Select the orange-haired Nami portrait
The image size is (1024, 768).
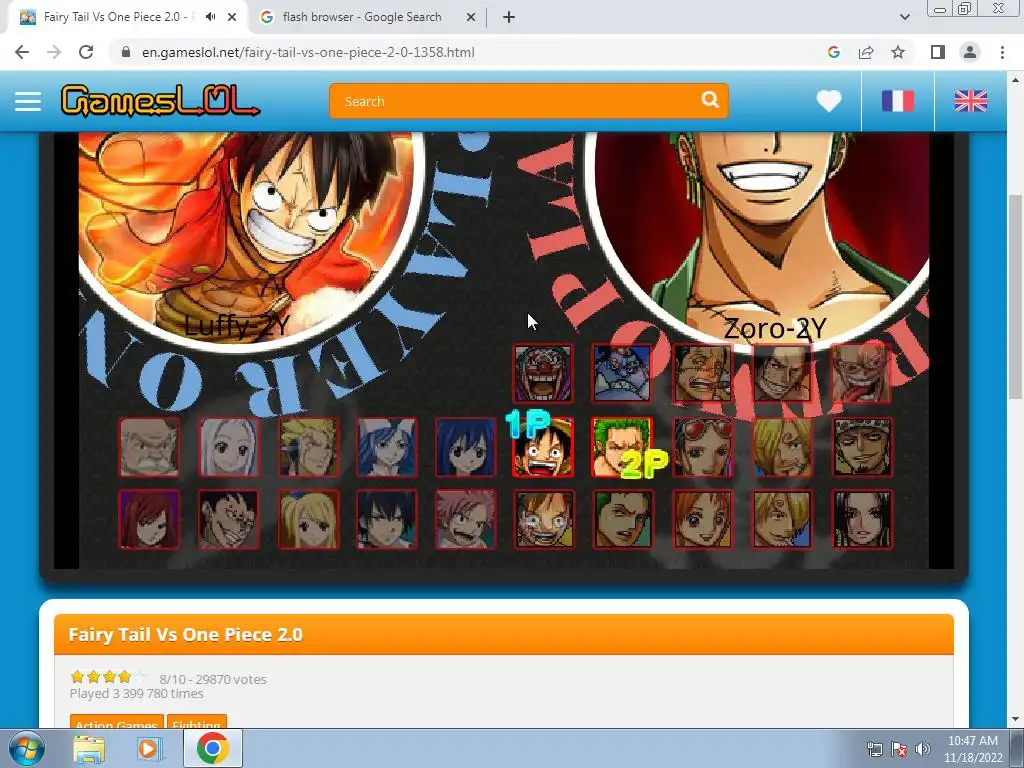click(x=703, y=519)
